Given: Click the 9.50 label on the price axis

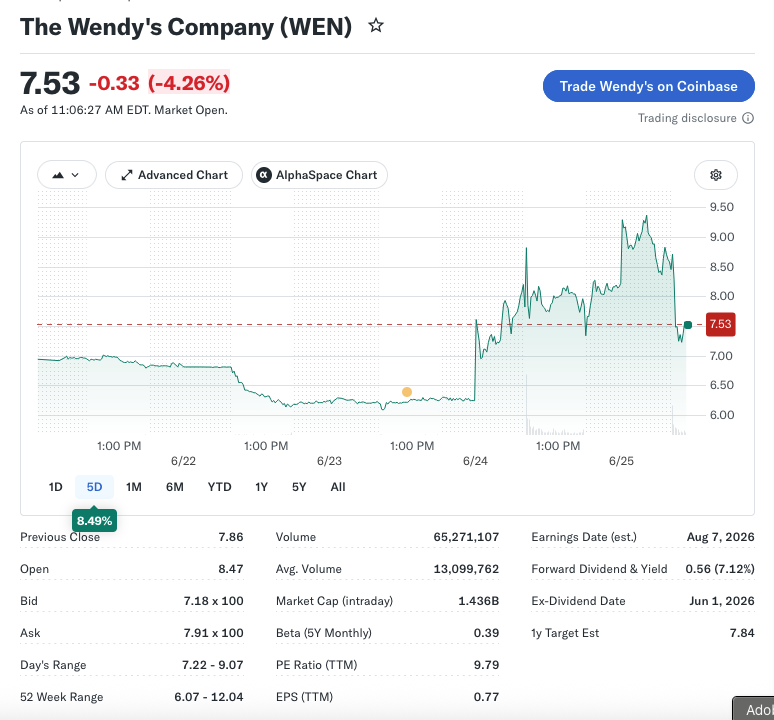Looking at the screenshot, I should [722, 207].
